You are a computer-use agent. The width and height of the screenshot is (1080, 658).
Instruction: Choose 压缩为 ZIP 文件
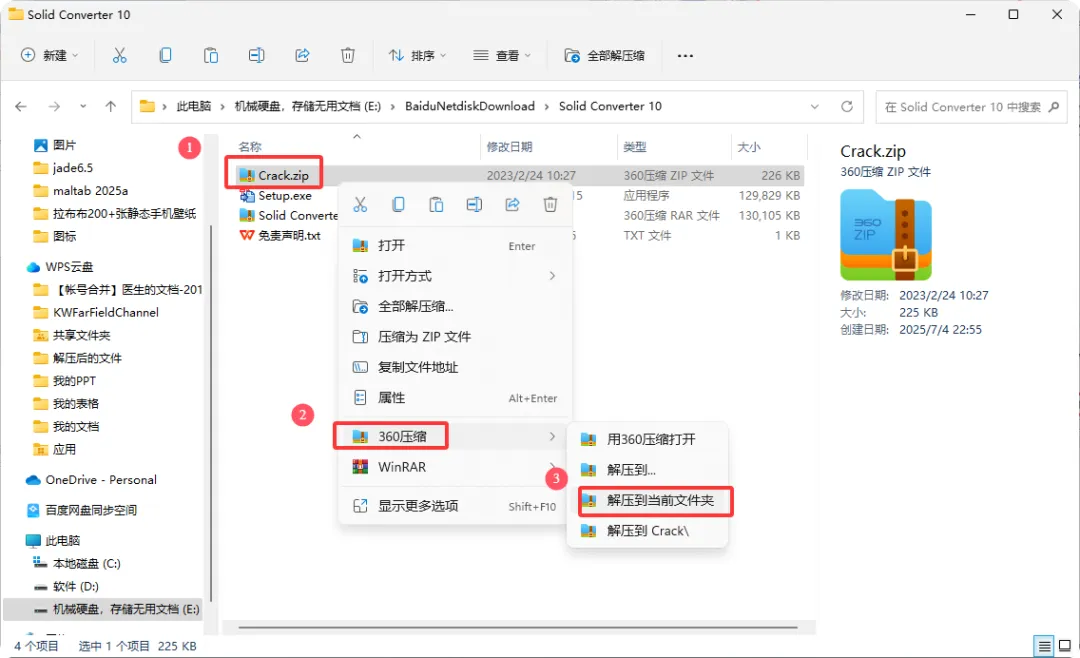[x=455, y=337]
